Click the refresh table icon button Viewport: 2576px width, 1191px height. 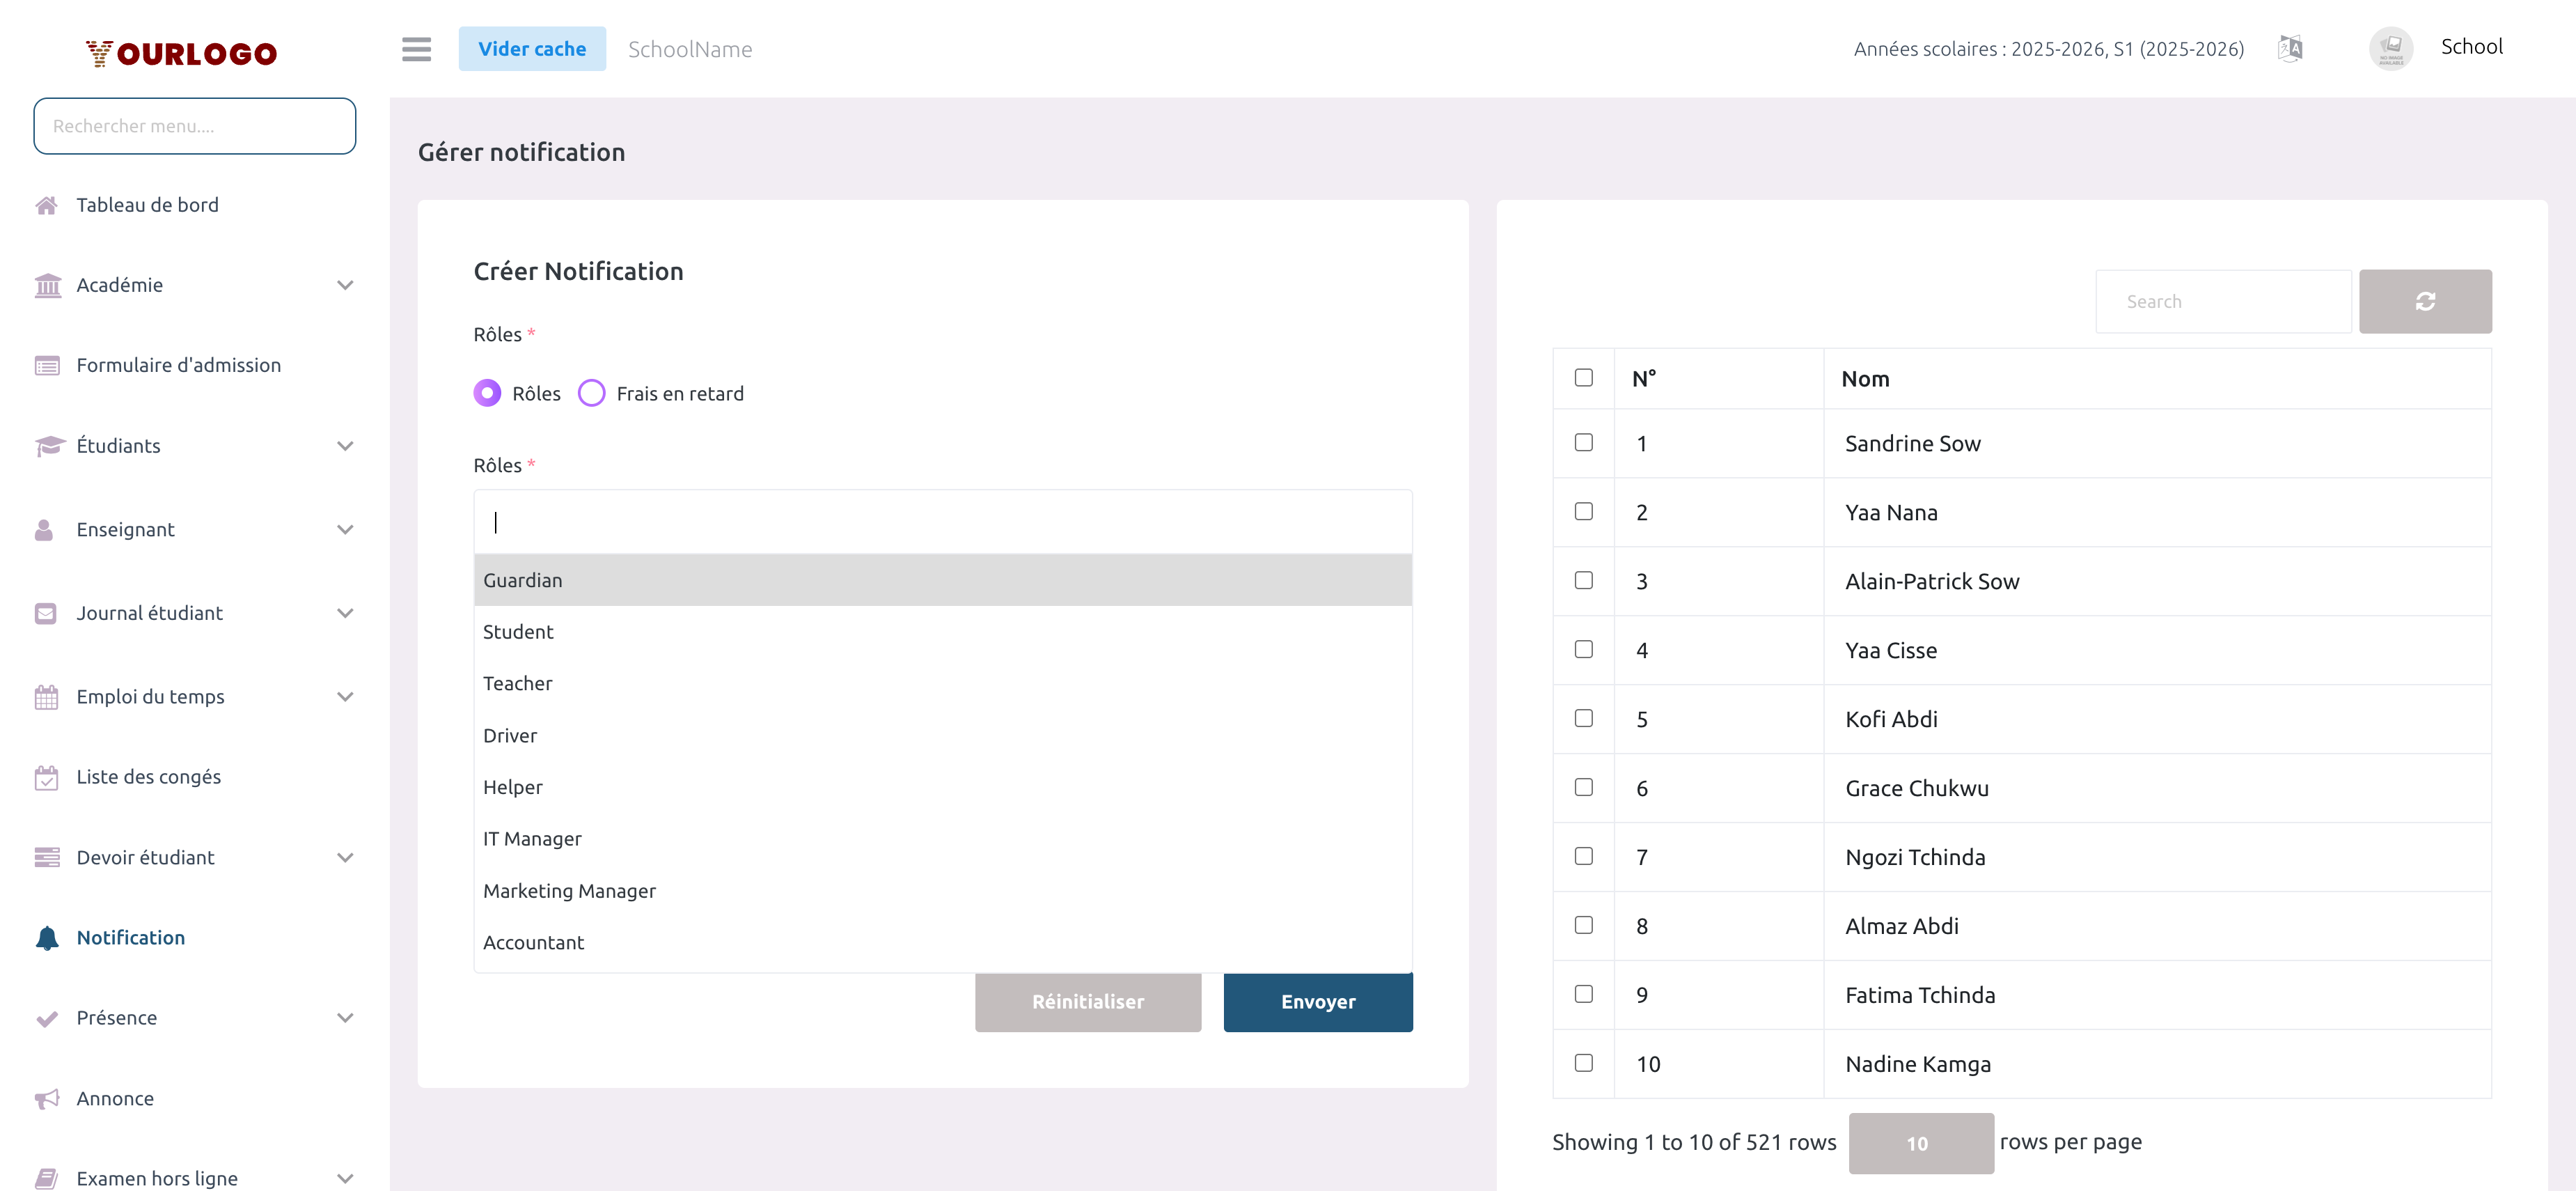click(x=2424, y=301)
